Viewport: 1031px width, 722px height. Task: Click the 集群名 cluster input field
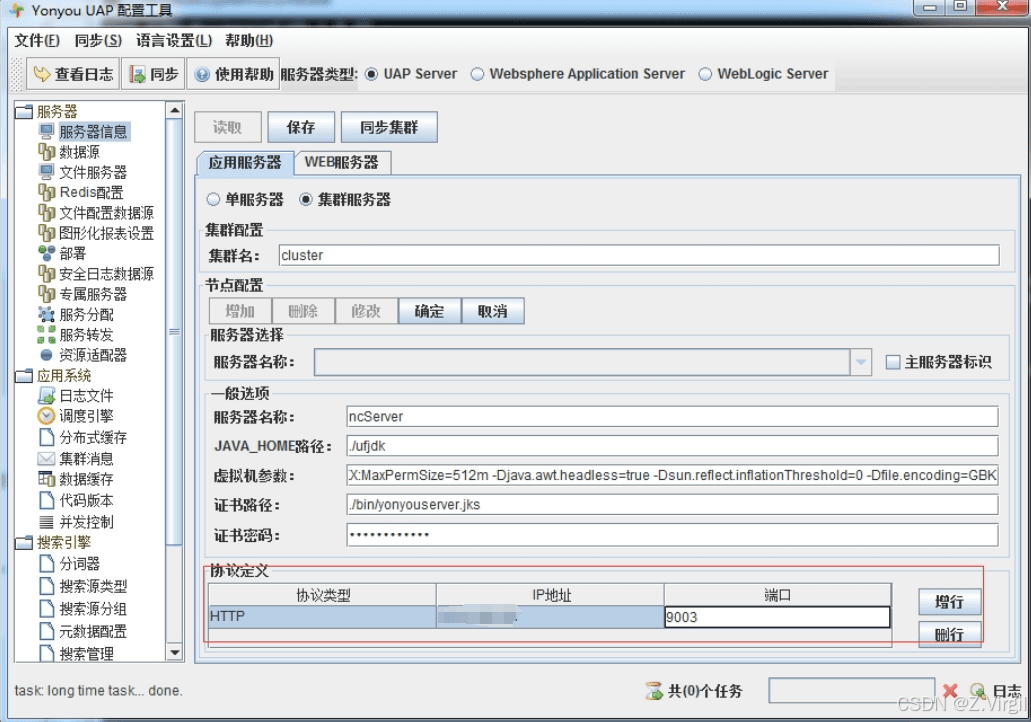639,255
